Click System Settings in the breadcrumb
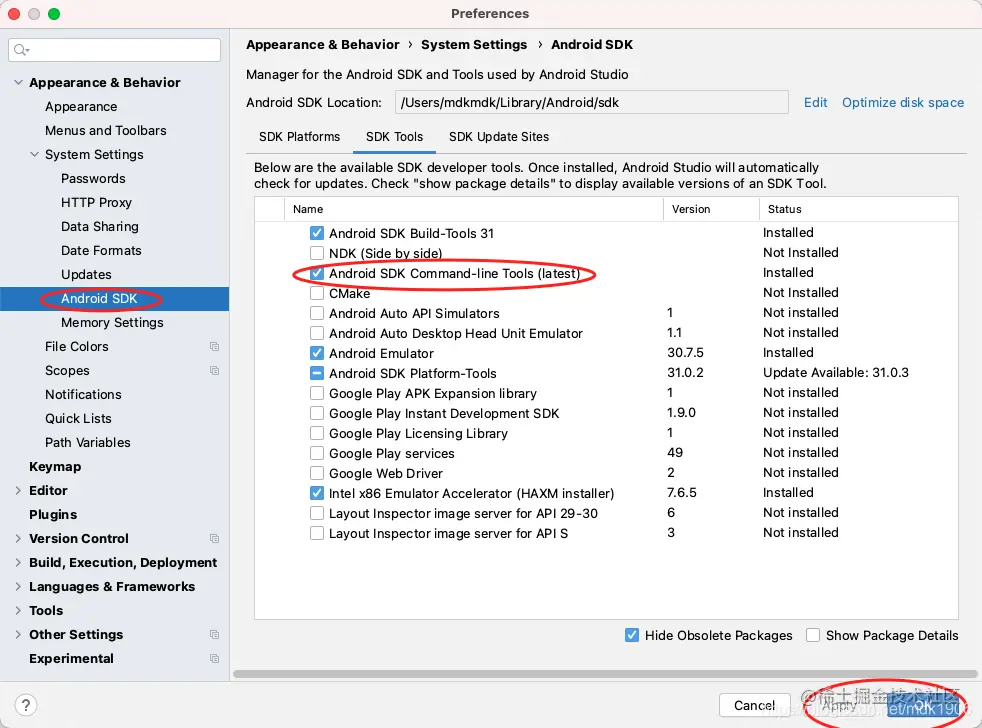 click(x=473, y=44)
